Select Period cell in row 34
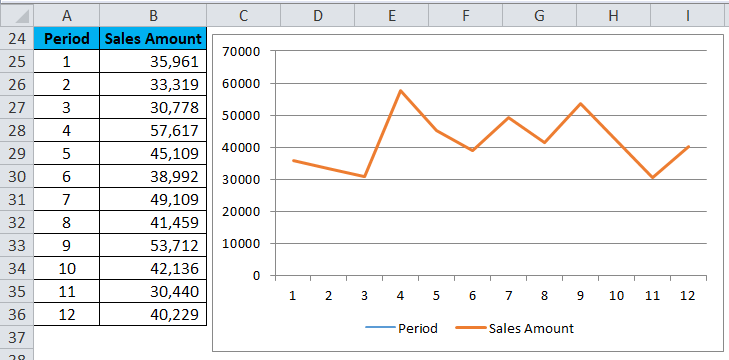729x360 pixels. point(66,268)
